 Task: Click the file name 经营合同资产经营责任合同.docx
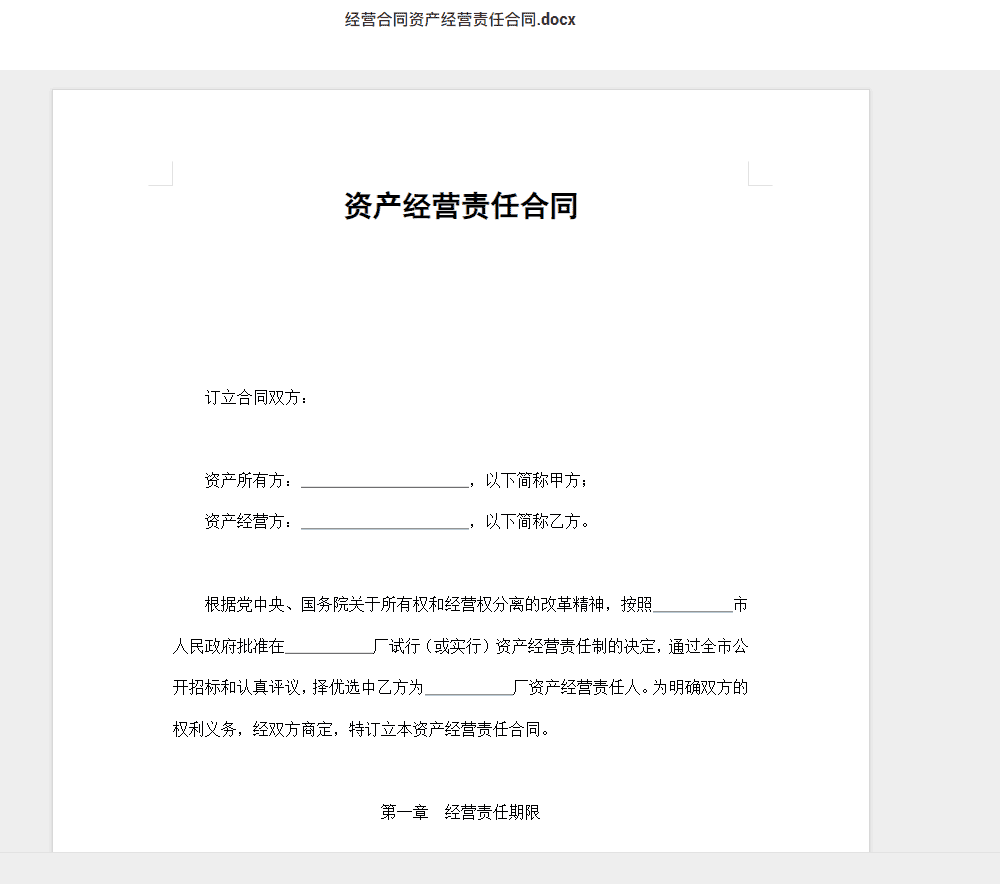[460, 20]
